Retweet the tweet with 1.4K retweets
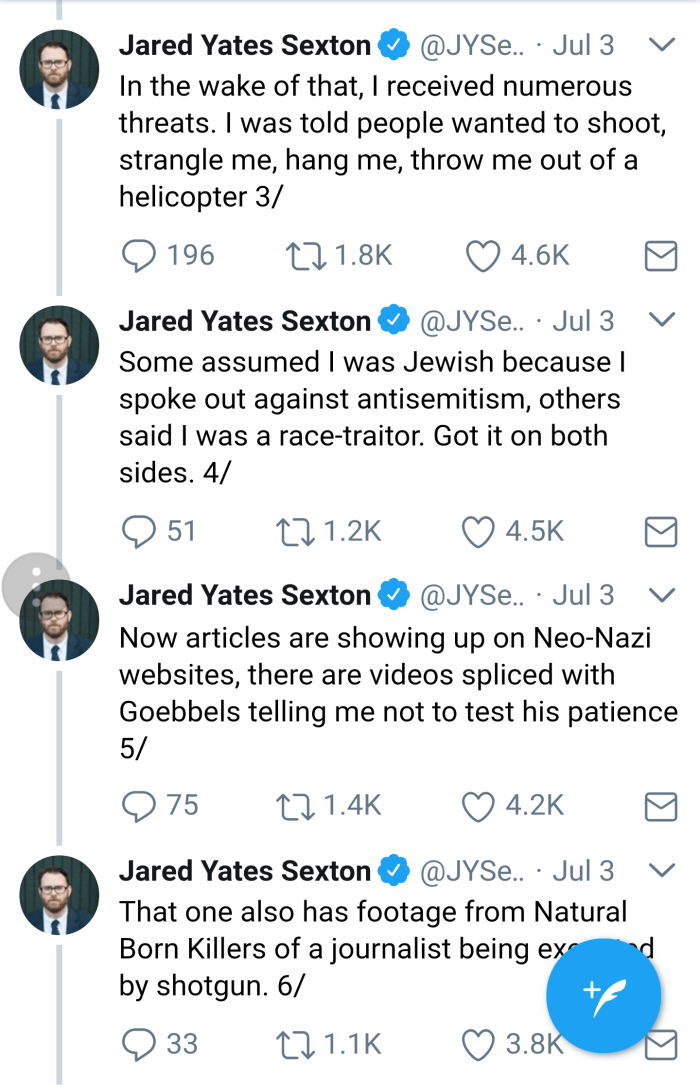 pos(297,804)
